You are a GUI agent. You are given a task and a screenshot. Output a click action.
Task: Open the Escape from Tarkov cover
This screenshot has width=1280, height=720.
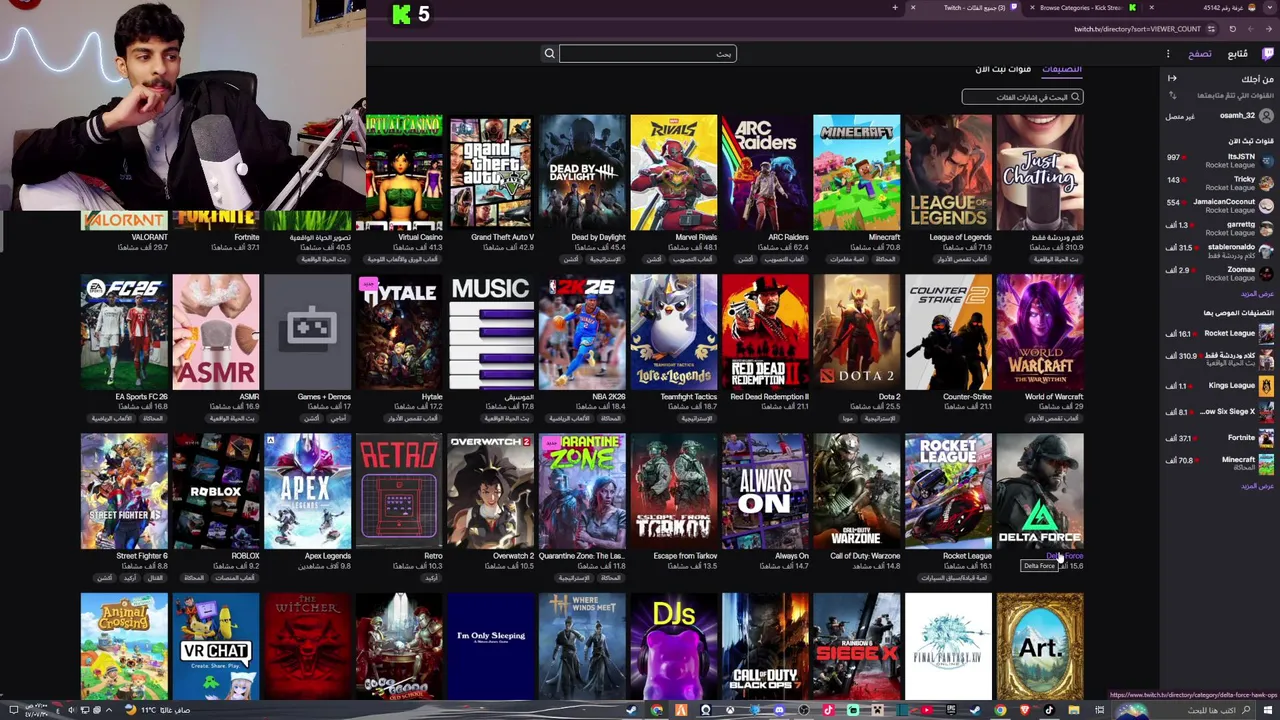[674, 491]
